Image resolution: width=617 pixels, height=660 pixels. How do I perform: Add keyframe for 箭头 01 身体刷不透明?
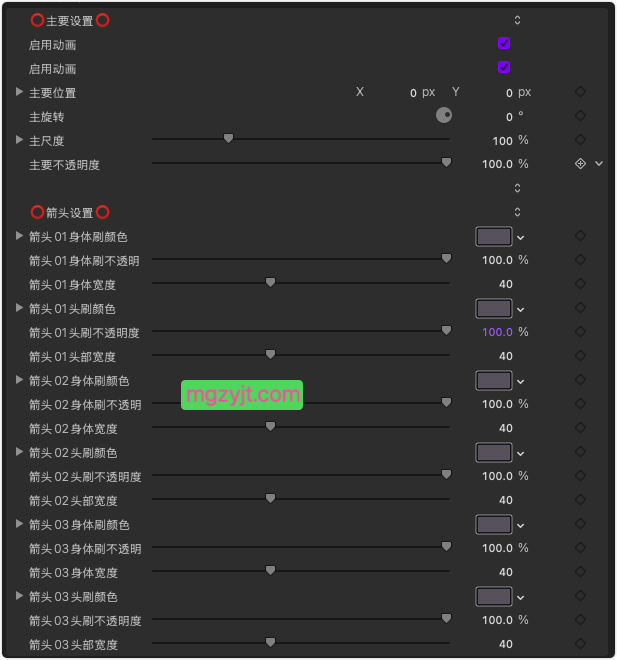coord(580,260)
